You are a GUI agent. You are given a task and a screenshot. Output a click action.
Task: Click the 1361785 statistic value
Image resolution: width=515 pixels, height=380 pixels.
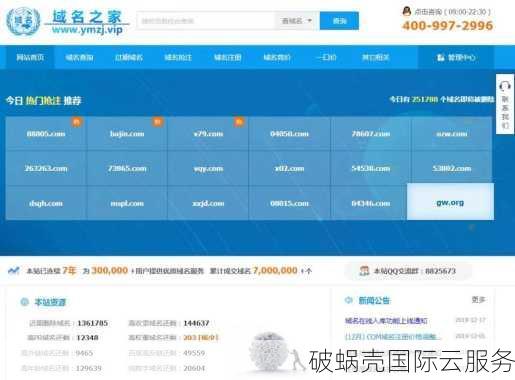point(92,323)
